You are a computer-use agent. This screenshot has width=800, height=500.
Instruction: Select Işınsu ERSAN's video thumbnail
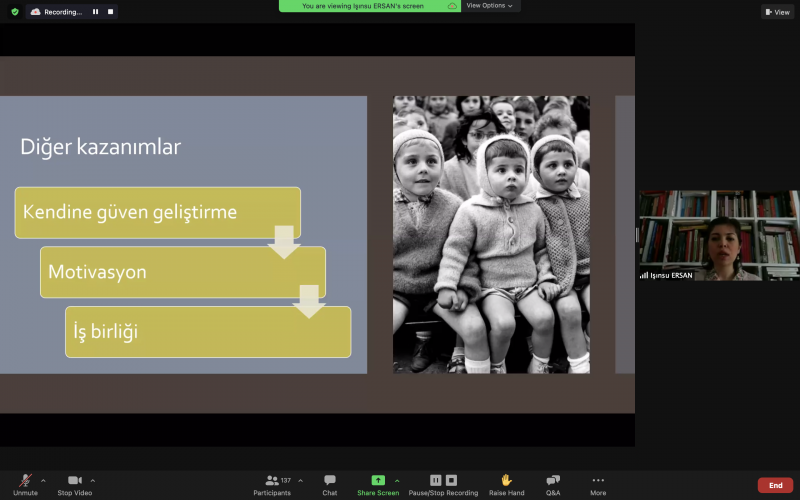[718, 235]
